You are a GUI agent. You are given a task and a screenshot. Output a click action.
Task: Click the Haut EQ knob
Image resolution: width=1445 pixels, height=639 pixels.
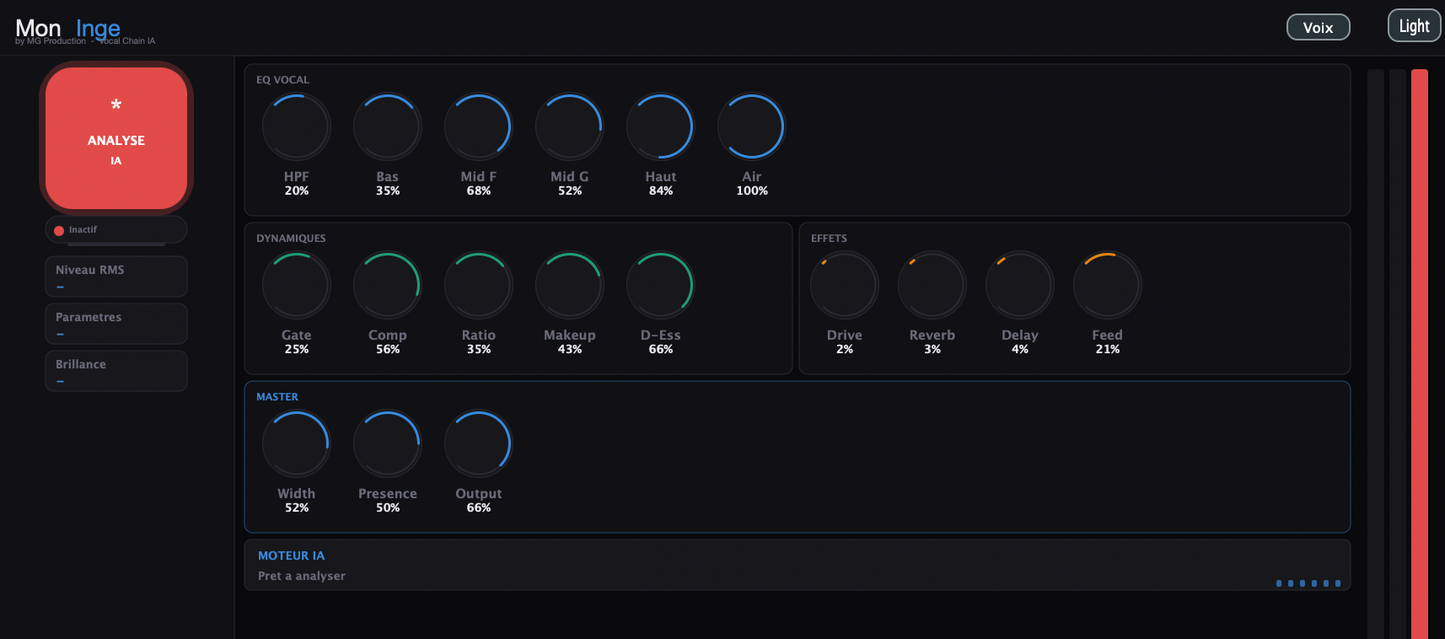pos(660,127)
